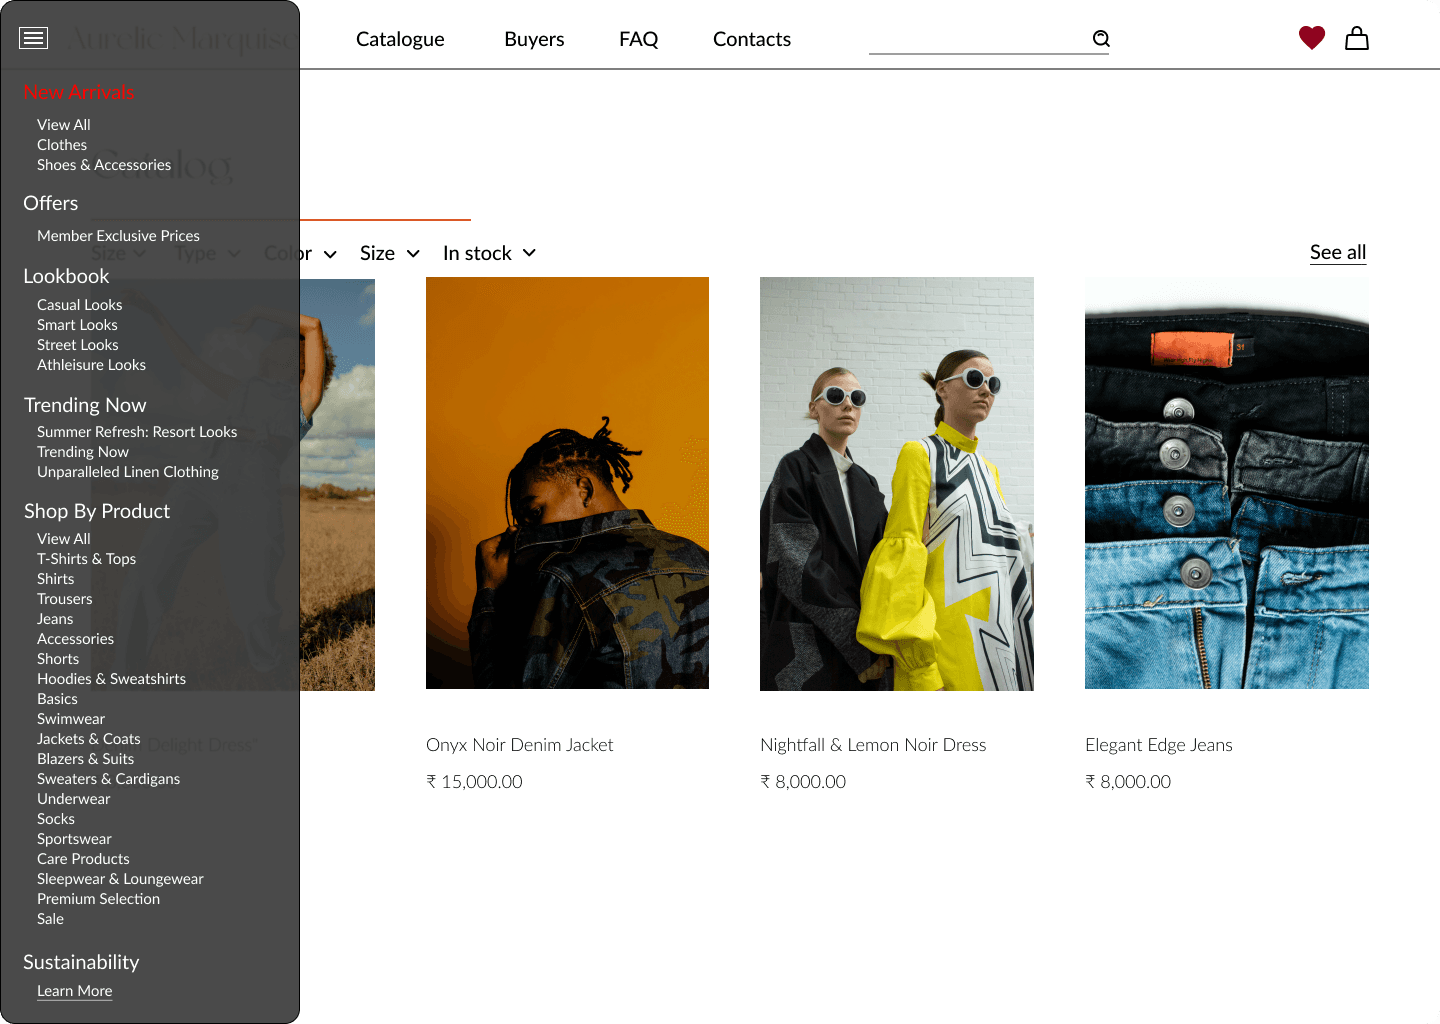Open the Shirts category

pyautogui.click(x=56, y=579)
